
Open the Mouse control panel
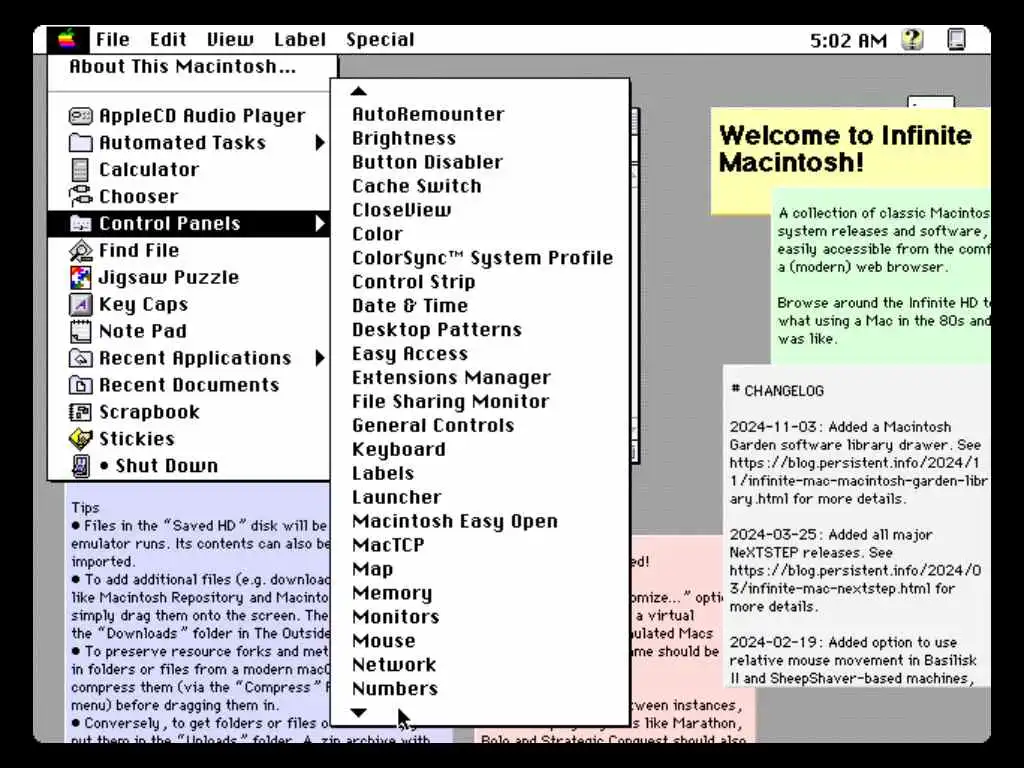pyautogui.click(x=383, y=641)
